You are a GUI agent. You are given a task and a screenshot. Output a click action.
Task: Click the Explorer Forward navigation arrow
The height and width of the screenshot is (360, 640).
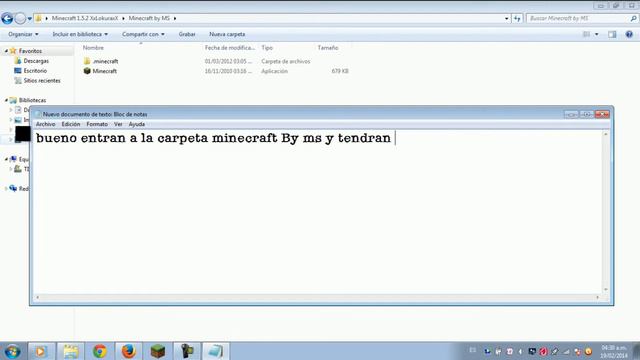pyautogui.click(x=20, y=18)
